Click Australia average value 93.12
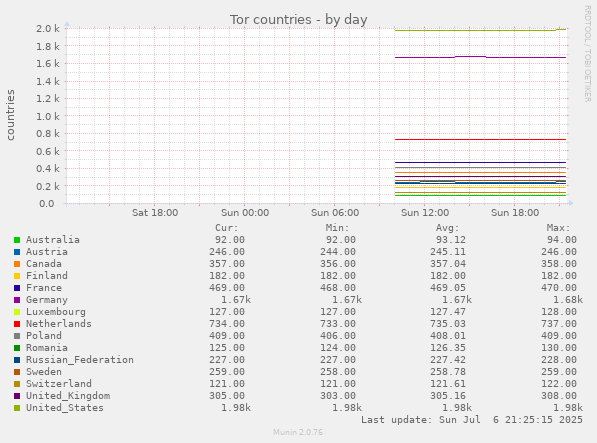This screenshot has width=597, height=443. click(x=450, y=240)
